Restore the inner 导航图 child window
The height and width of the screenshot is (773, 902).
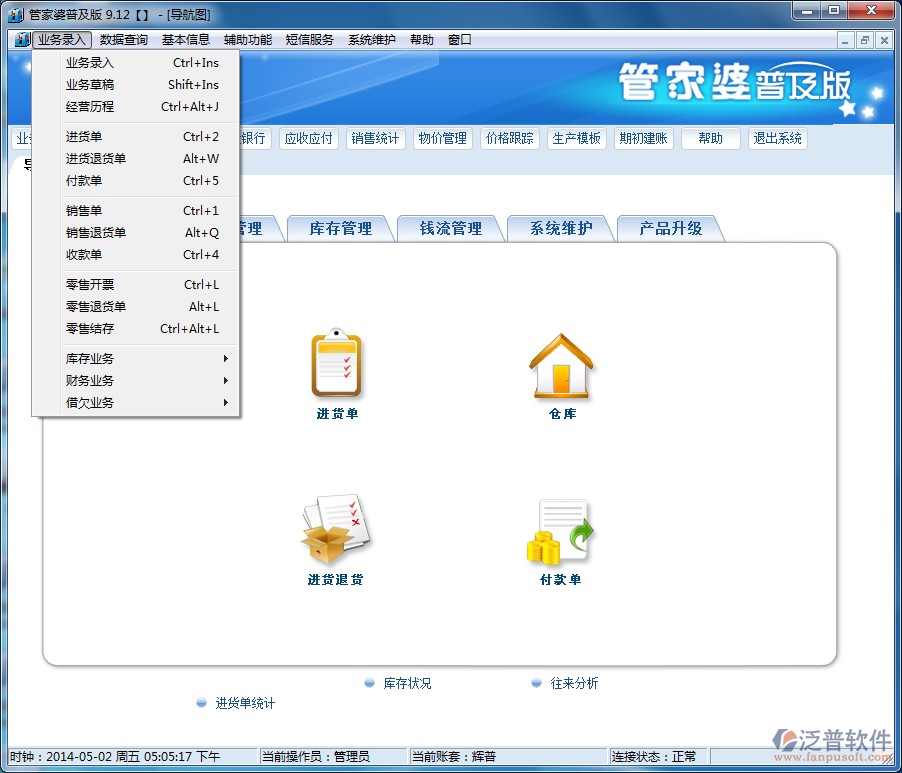[864, 40]
